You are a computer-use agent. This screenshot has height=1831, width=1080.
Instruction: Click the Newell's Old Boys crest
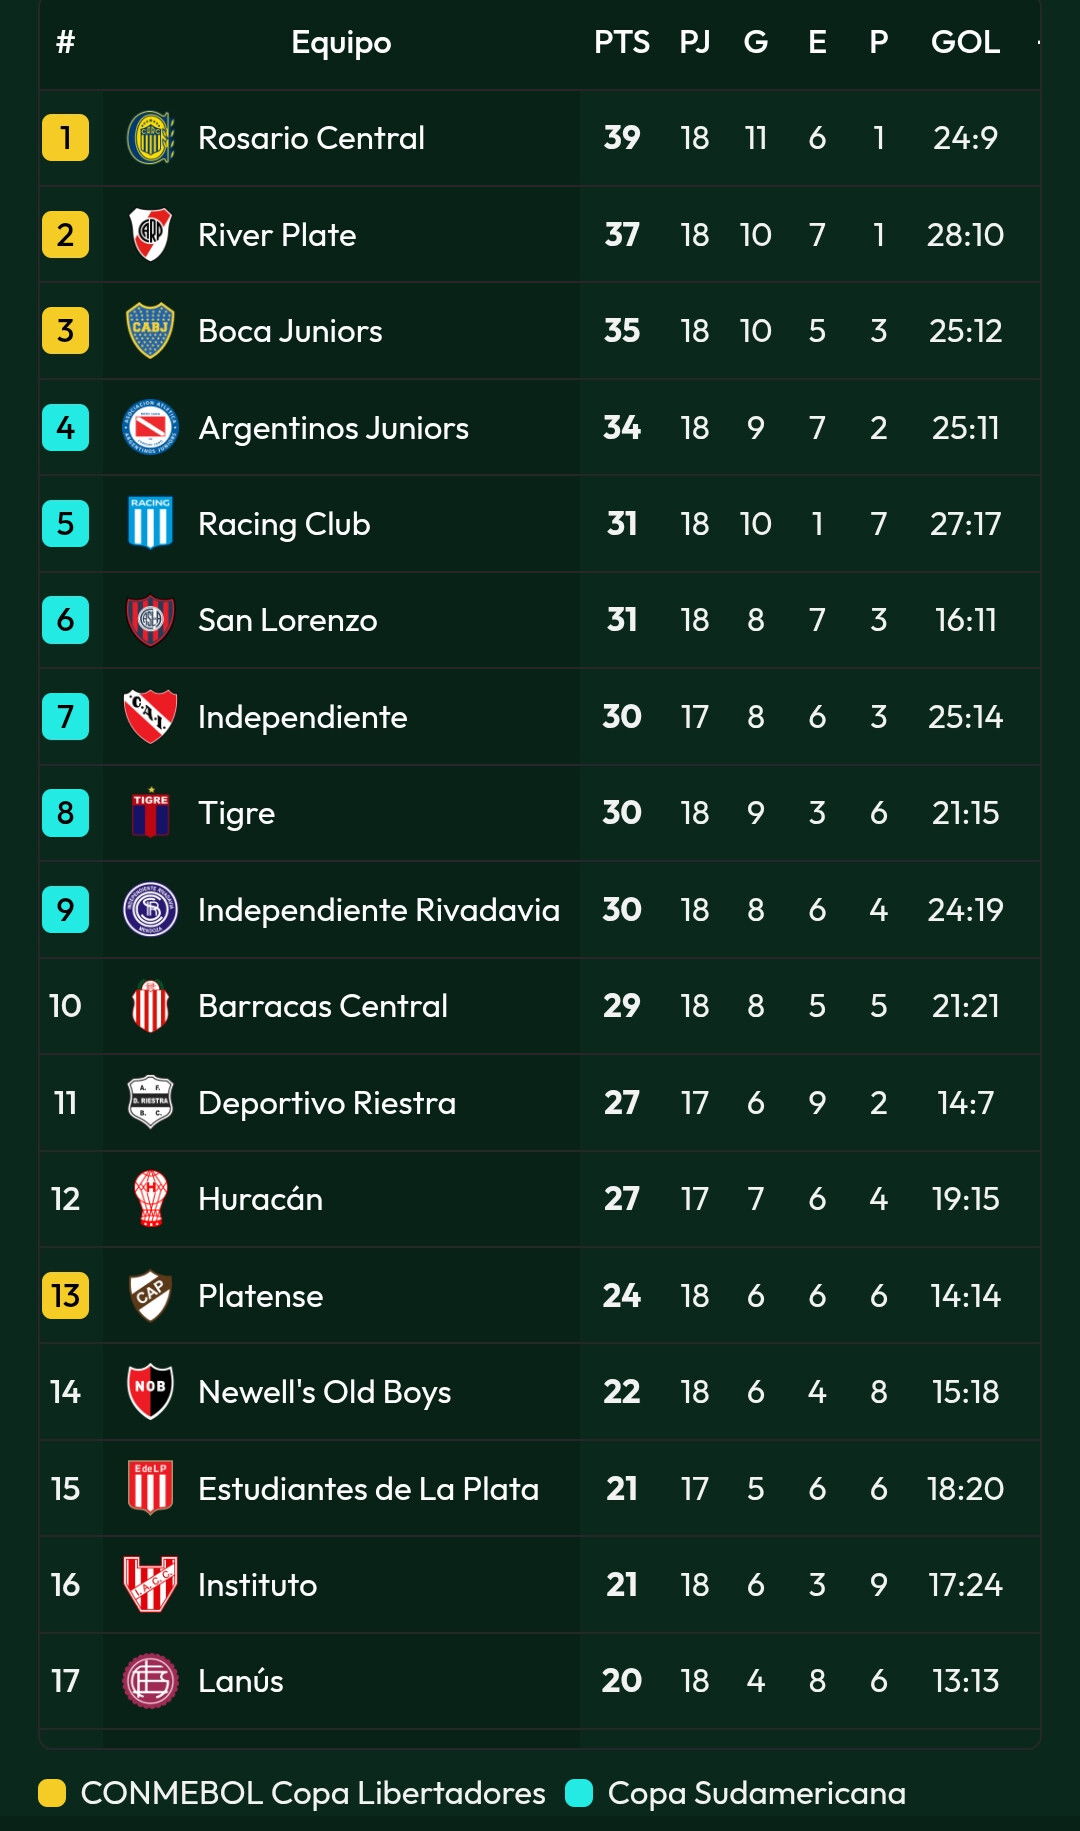tap(151, 1391)
